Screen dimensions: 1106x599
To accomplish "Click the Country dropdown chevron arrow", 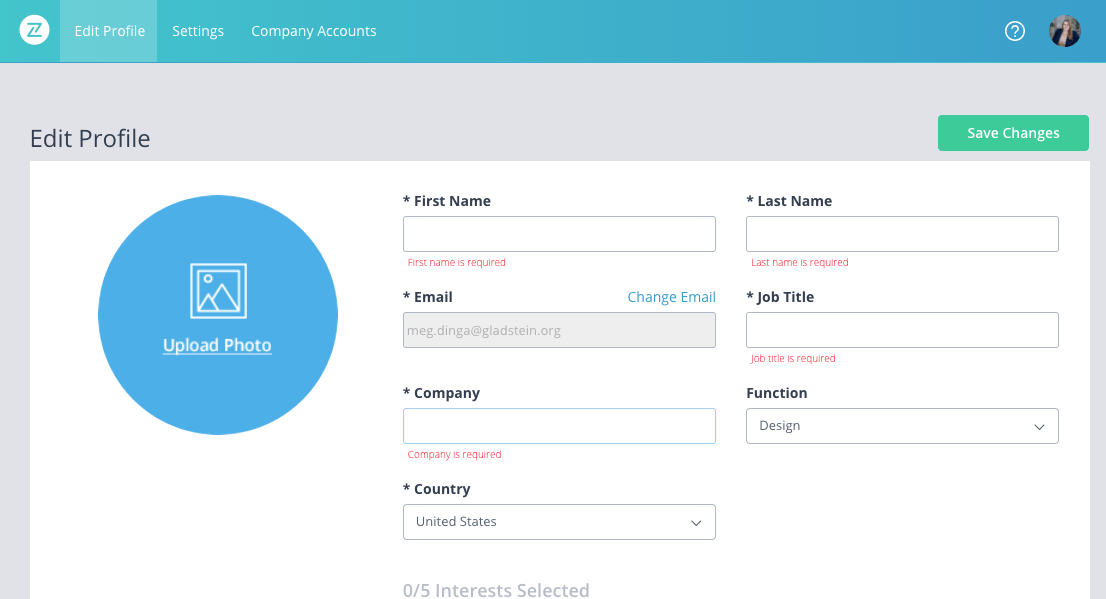I will [x=696, y=523].
